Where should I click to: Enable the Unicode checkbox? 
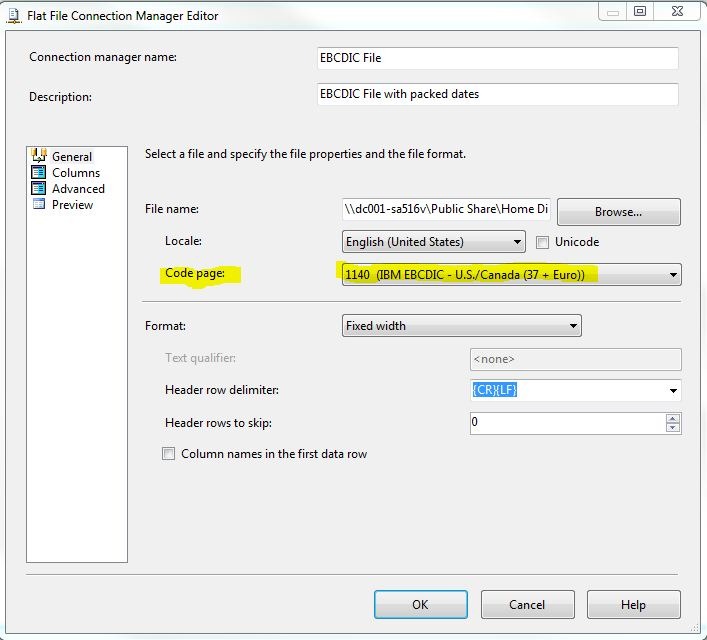tap(542, 242)
